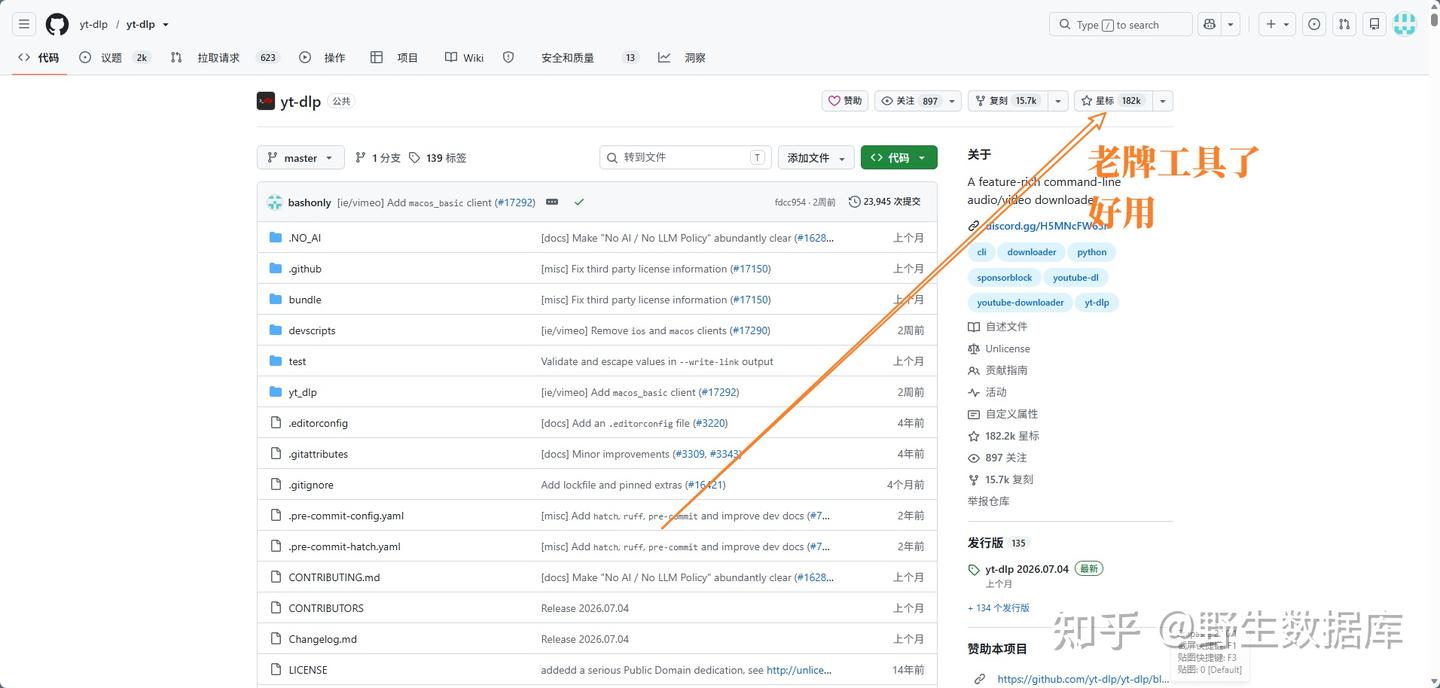Select the cli topic tag
Image resolution: width=1440 pixels, height=688 pixels.
coord(981,253)
